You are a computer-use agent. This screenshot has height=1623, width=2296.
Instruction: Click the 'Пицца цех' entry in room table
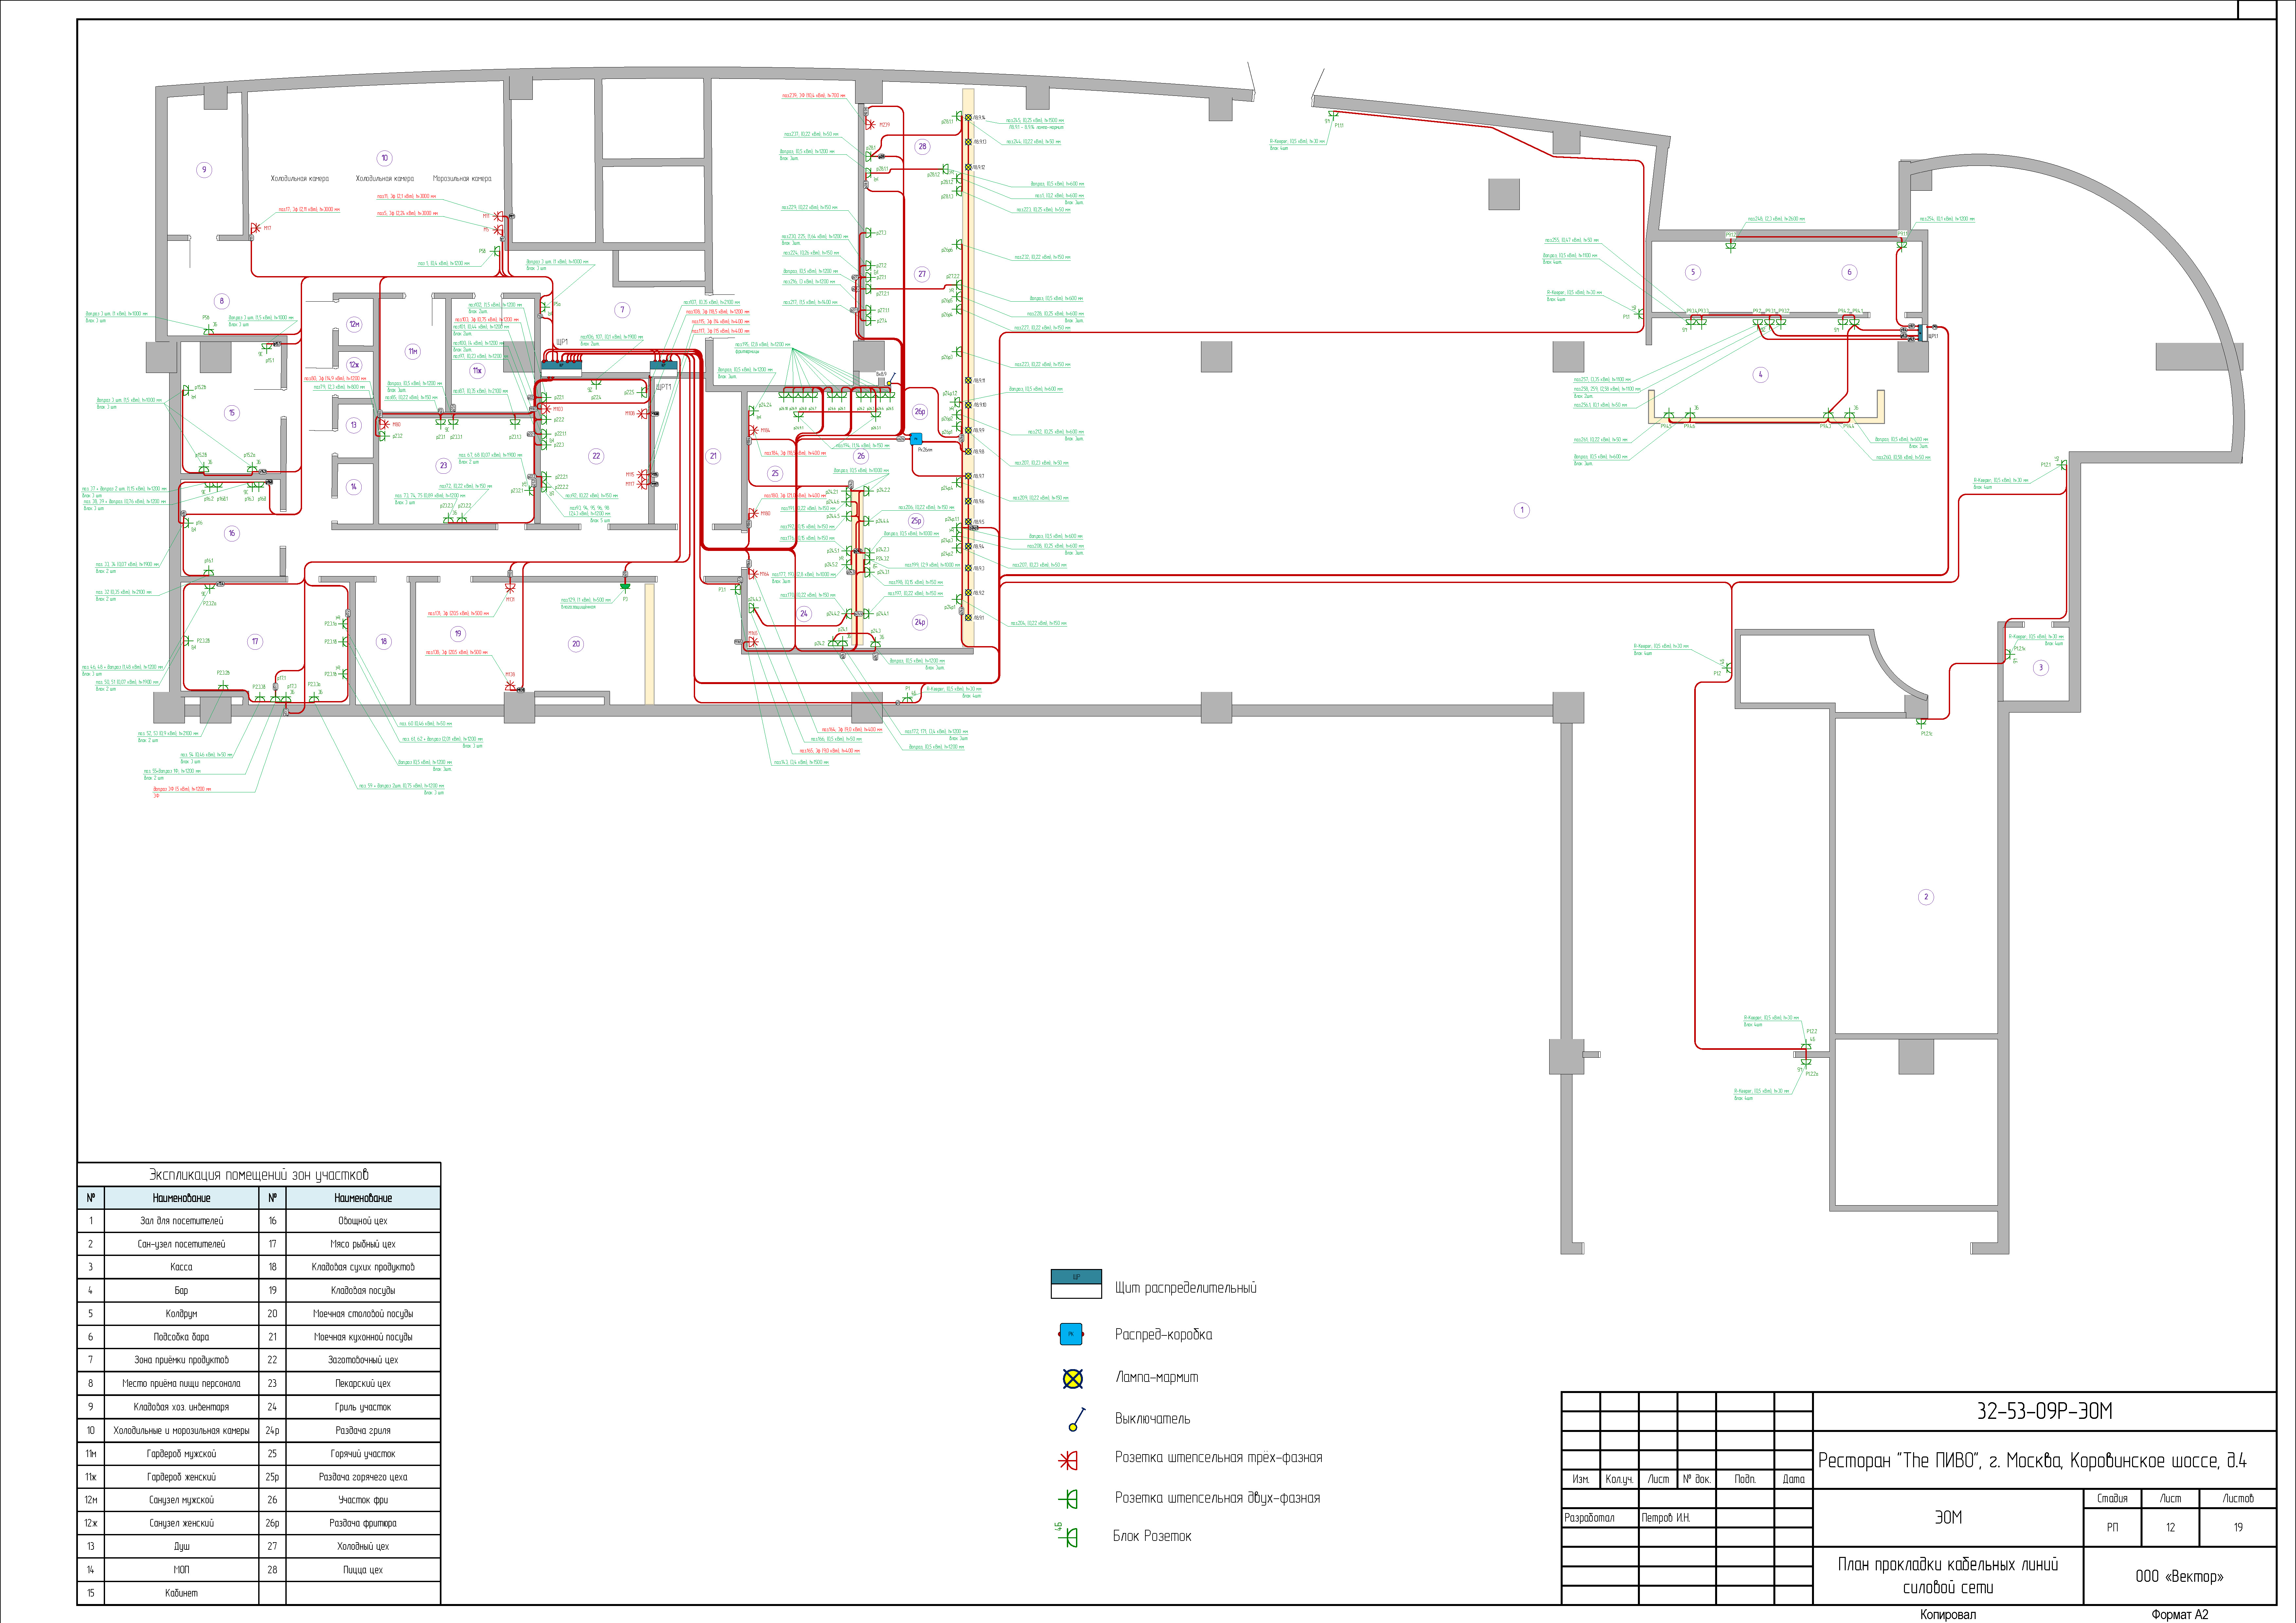click(x=363, y=1570)
